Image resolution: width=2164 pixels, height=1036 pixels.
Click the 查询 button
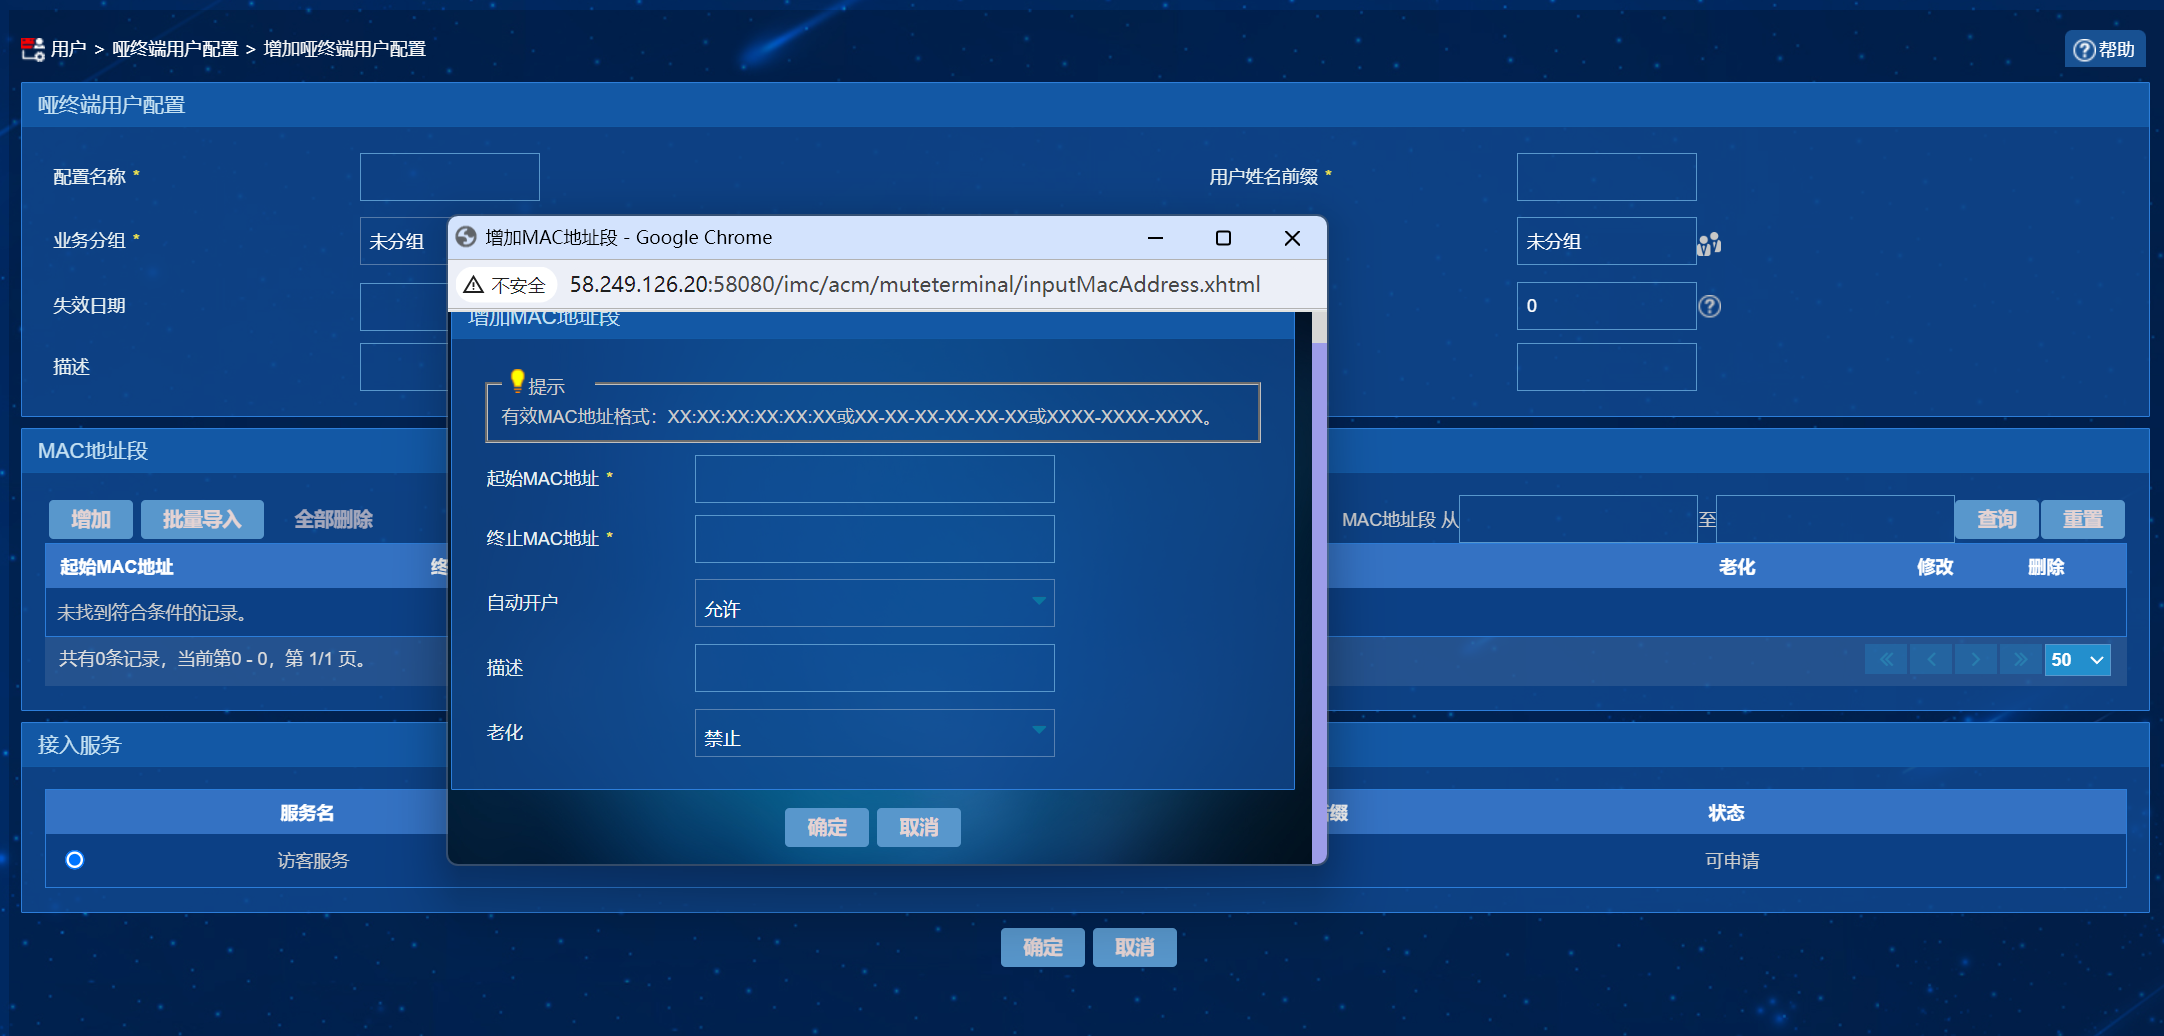click(1996, 519)
